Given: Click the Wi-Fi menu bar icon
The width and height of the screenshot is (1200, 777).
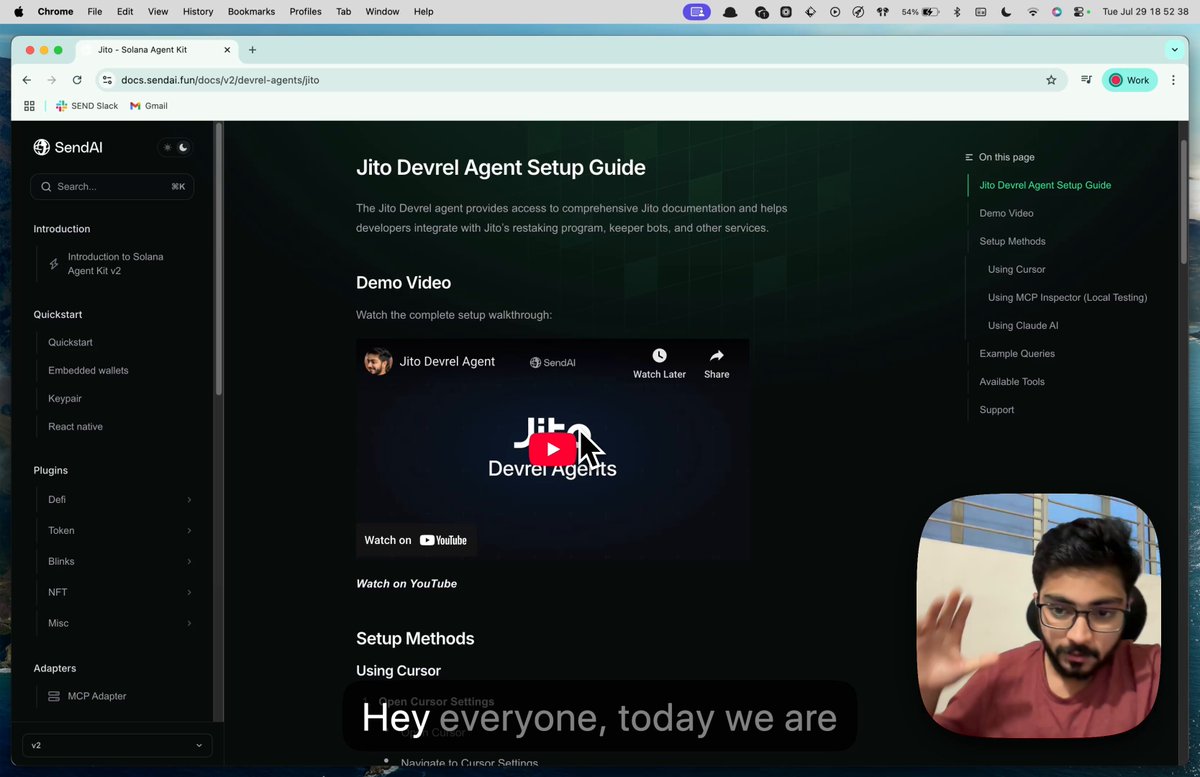Looking at the screenshot, I should (1032, 12).
